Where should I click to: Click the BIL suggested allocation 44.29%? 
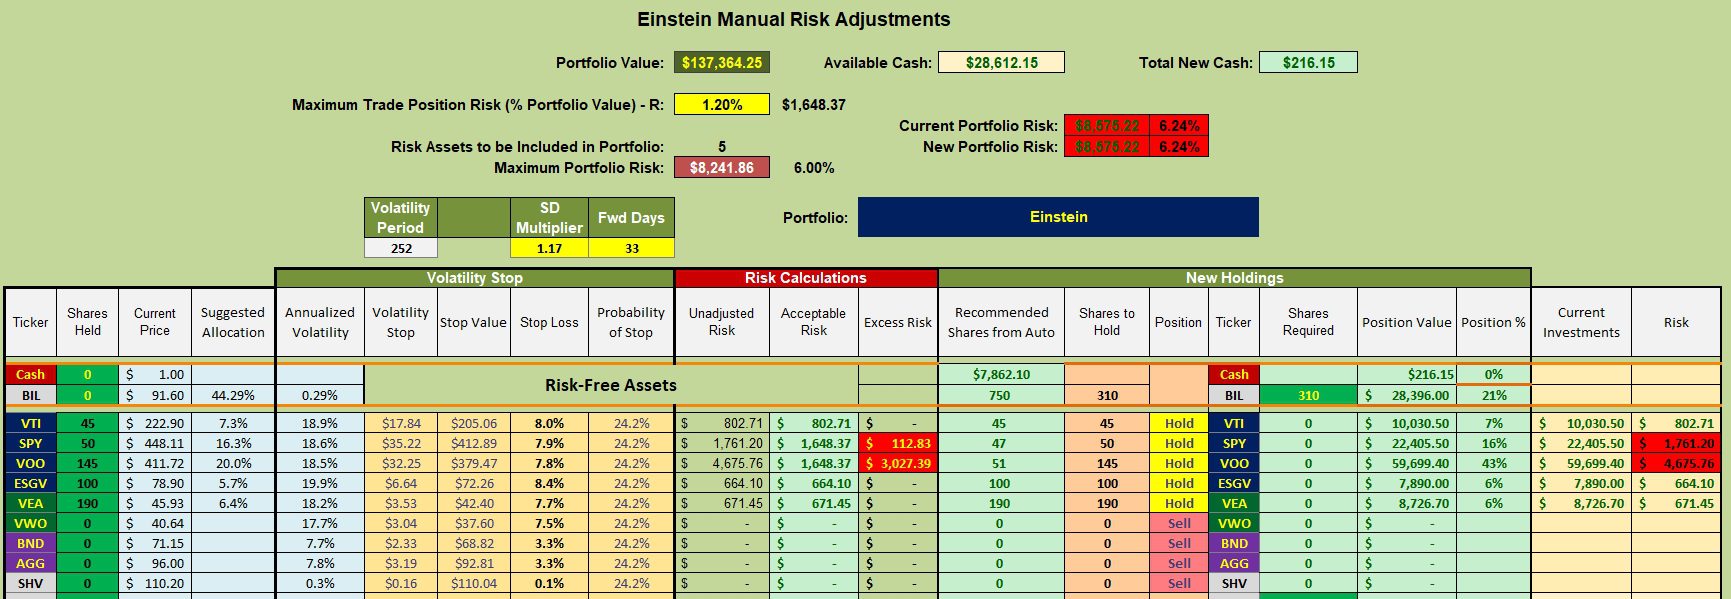point(233,395)
